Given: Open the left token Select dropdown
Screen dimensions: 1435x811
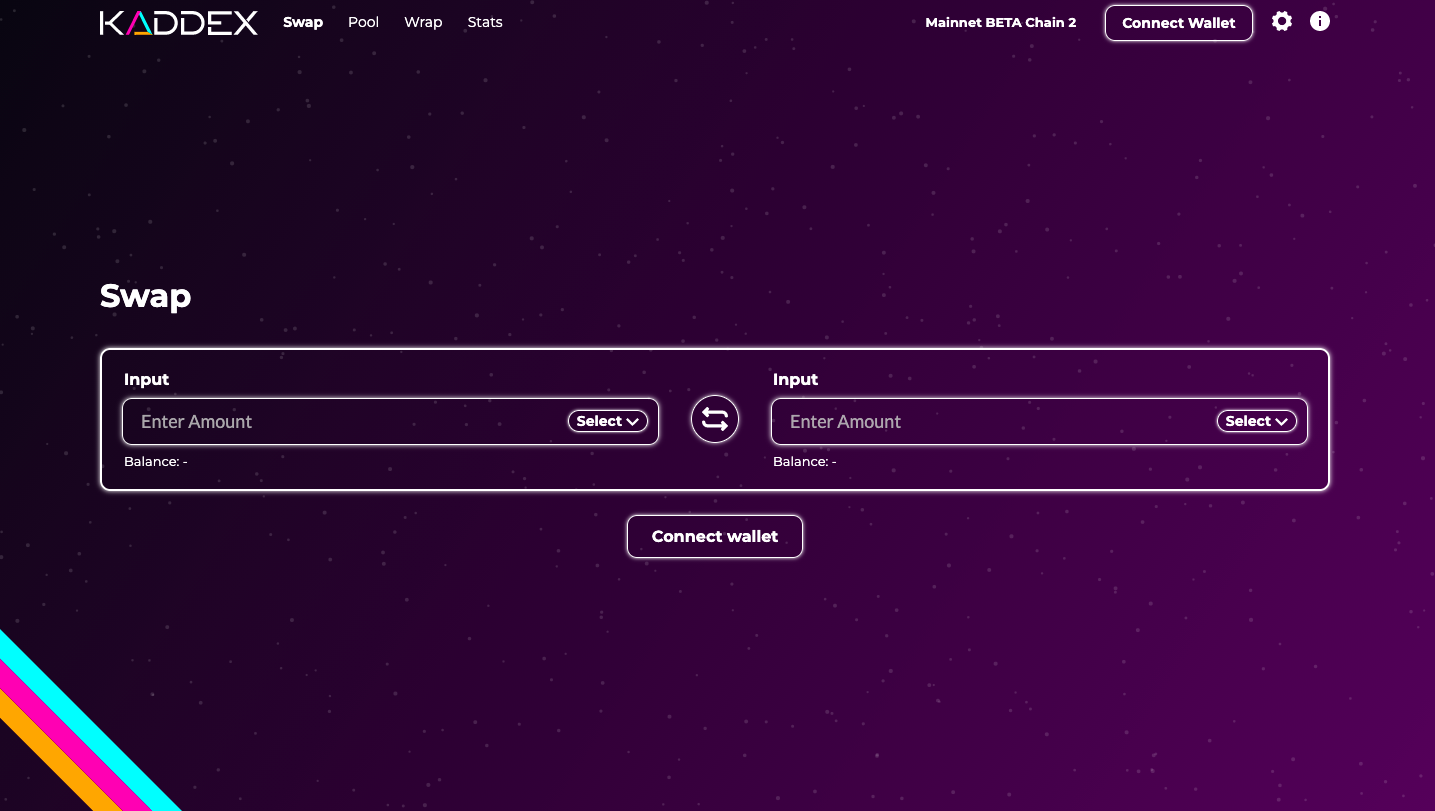Looking at the screenshot, I should click(x=608, y=421).
